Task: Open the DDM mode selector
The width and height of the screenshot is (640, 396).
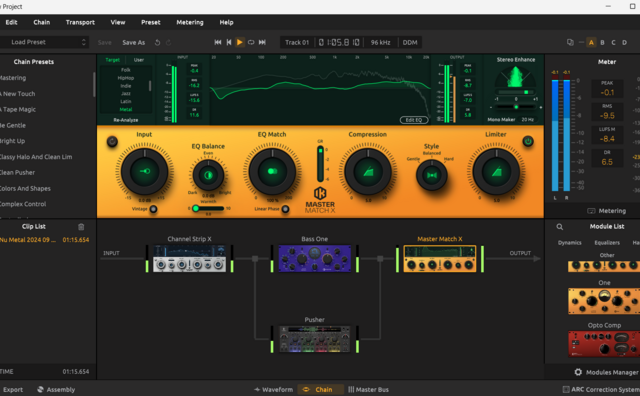Action: (x=410, y=42)
